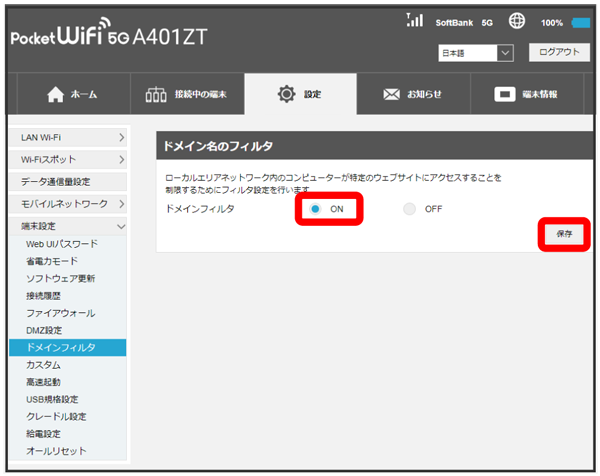Click the ログアウト logout button
600x476 pixels.
click(558, 52)
